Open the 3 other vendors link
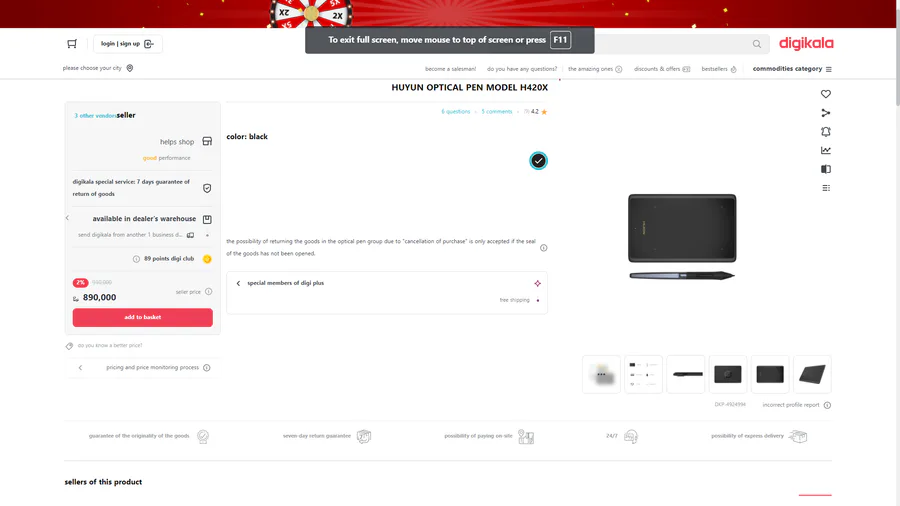The image size is (900, 506). click(95, 116)
